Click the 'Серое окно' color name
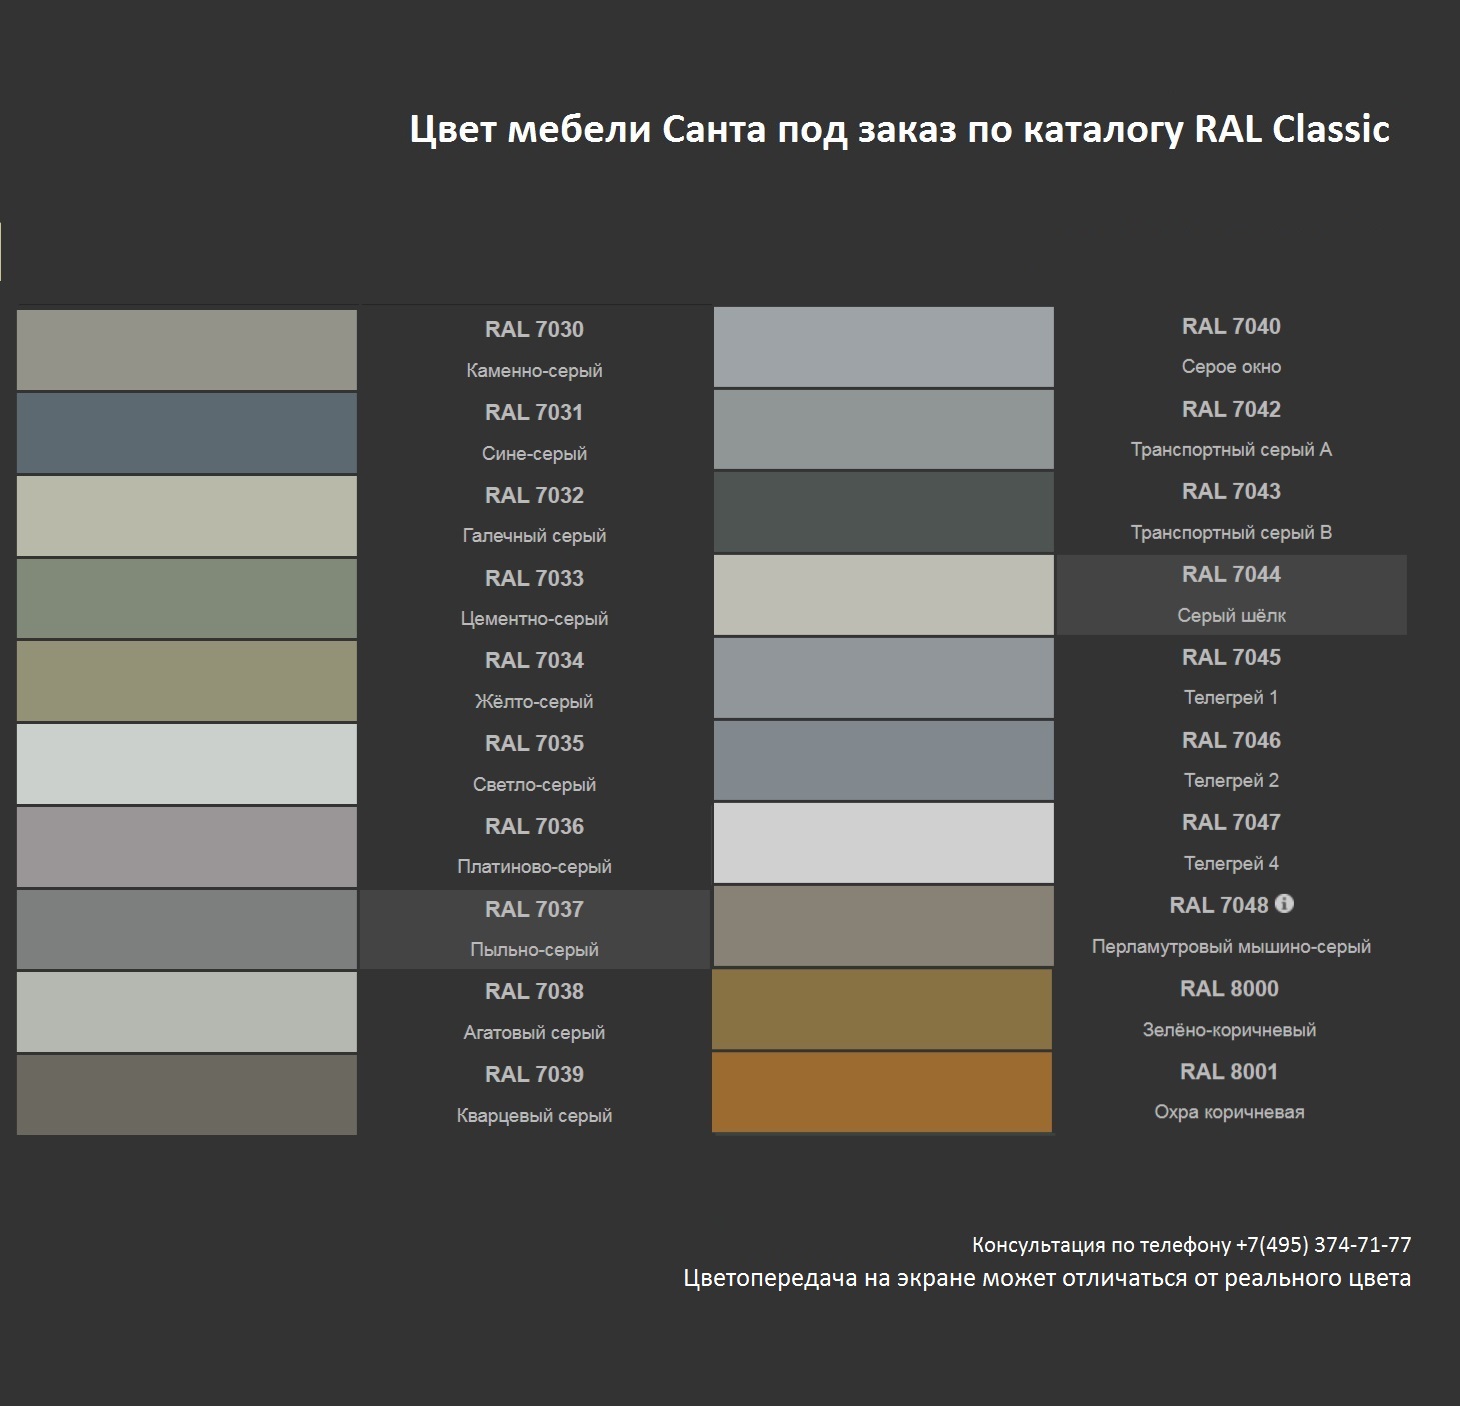The width and height of the screenshot is (1460, 1406). [x=1231, y=367]
